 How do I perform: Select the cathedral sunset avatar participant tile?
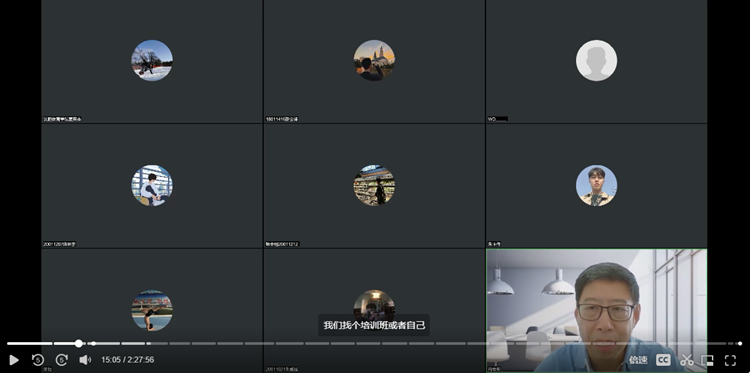click(x=374, y=61)
